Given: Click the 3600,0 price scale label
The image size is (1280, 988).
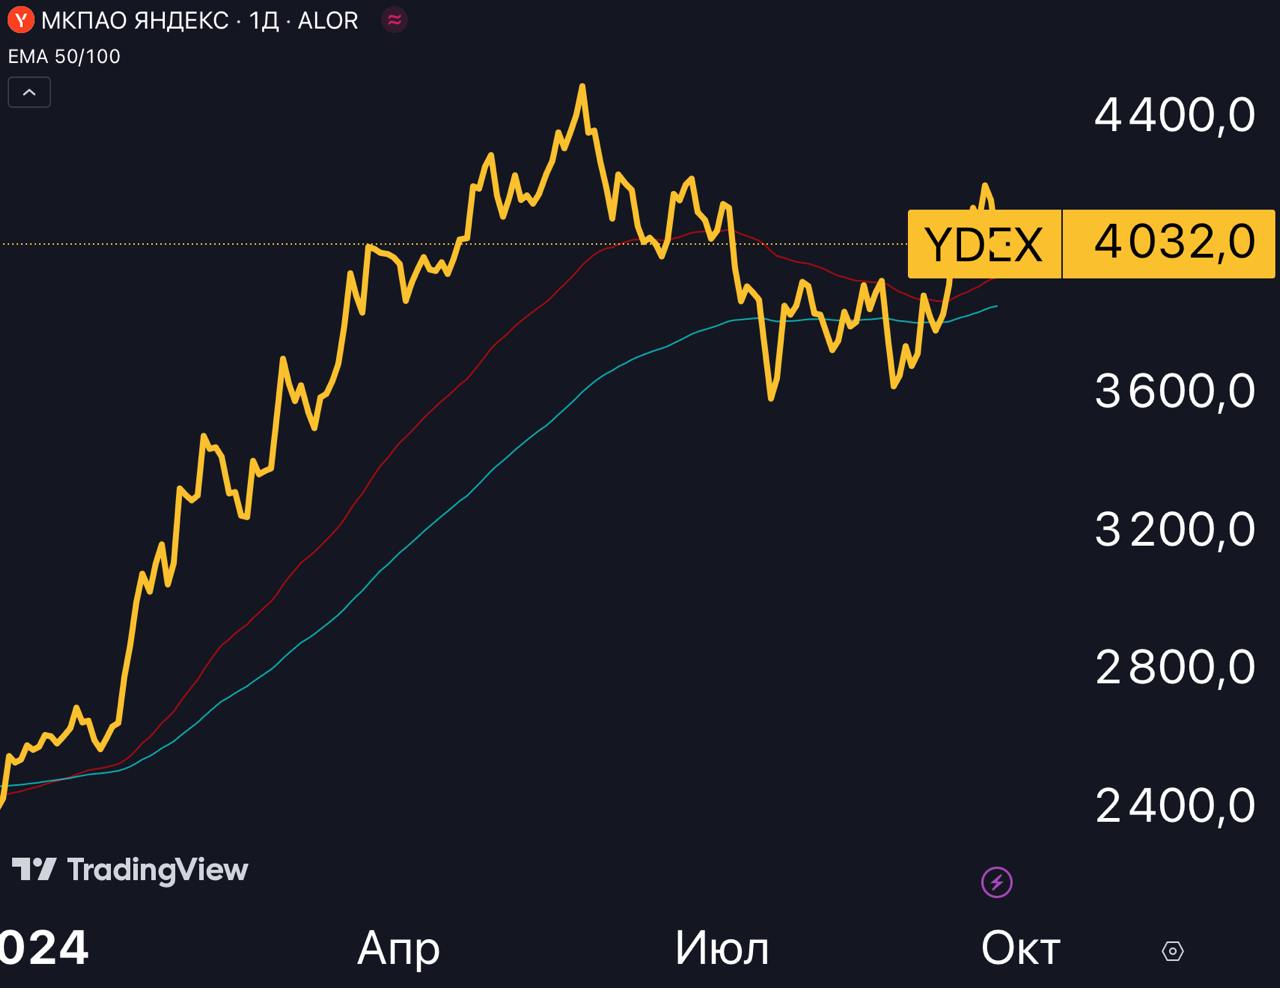Looking at the screenshot, I should [x=1174, y=391].
